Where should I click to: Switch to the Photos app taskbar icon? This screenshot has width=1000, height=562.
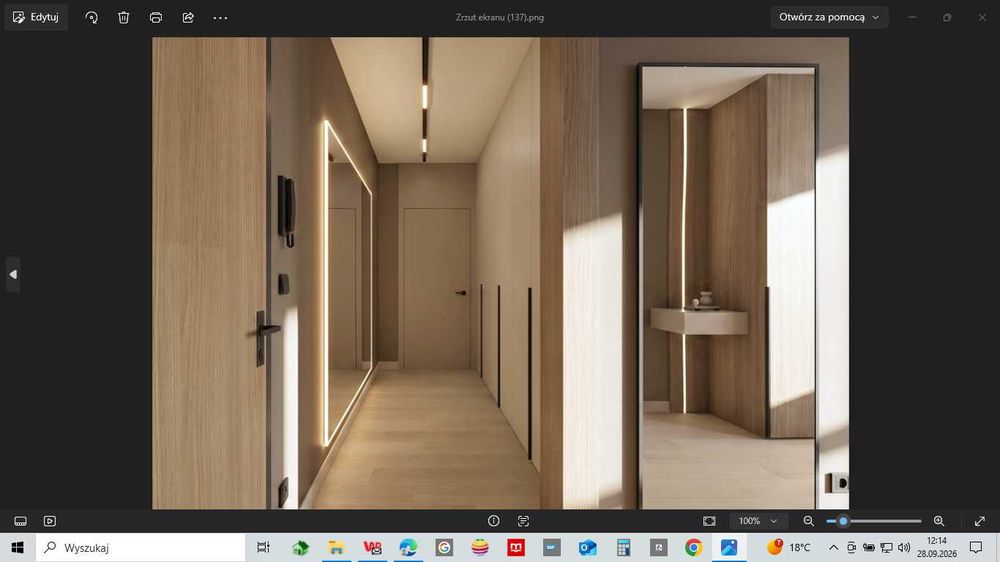point(729,547)
